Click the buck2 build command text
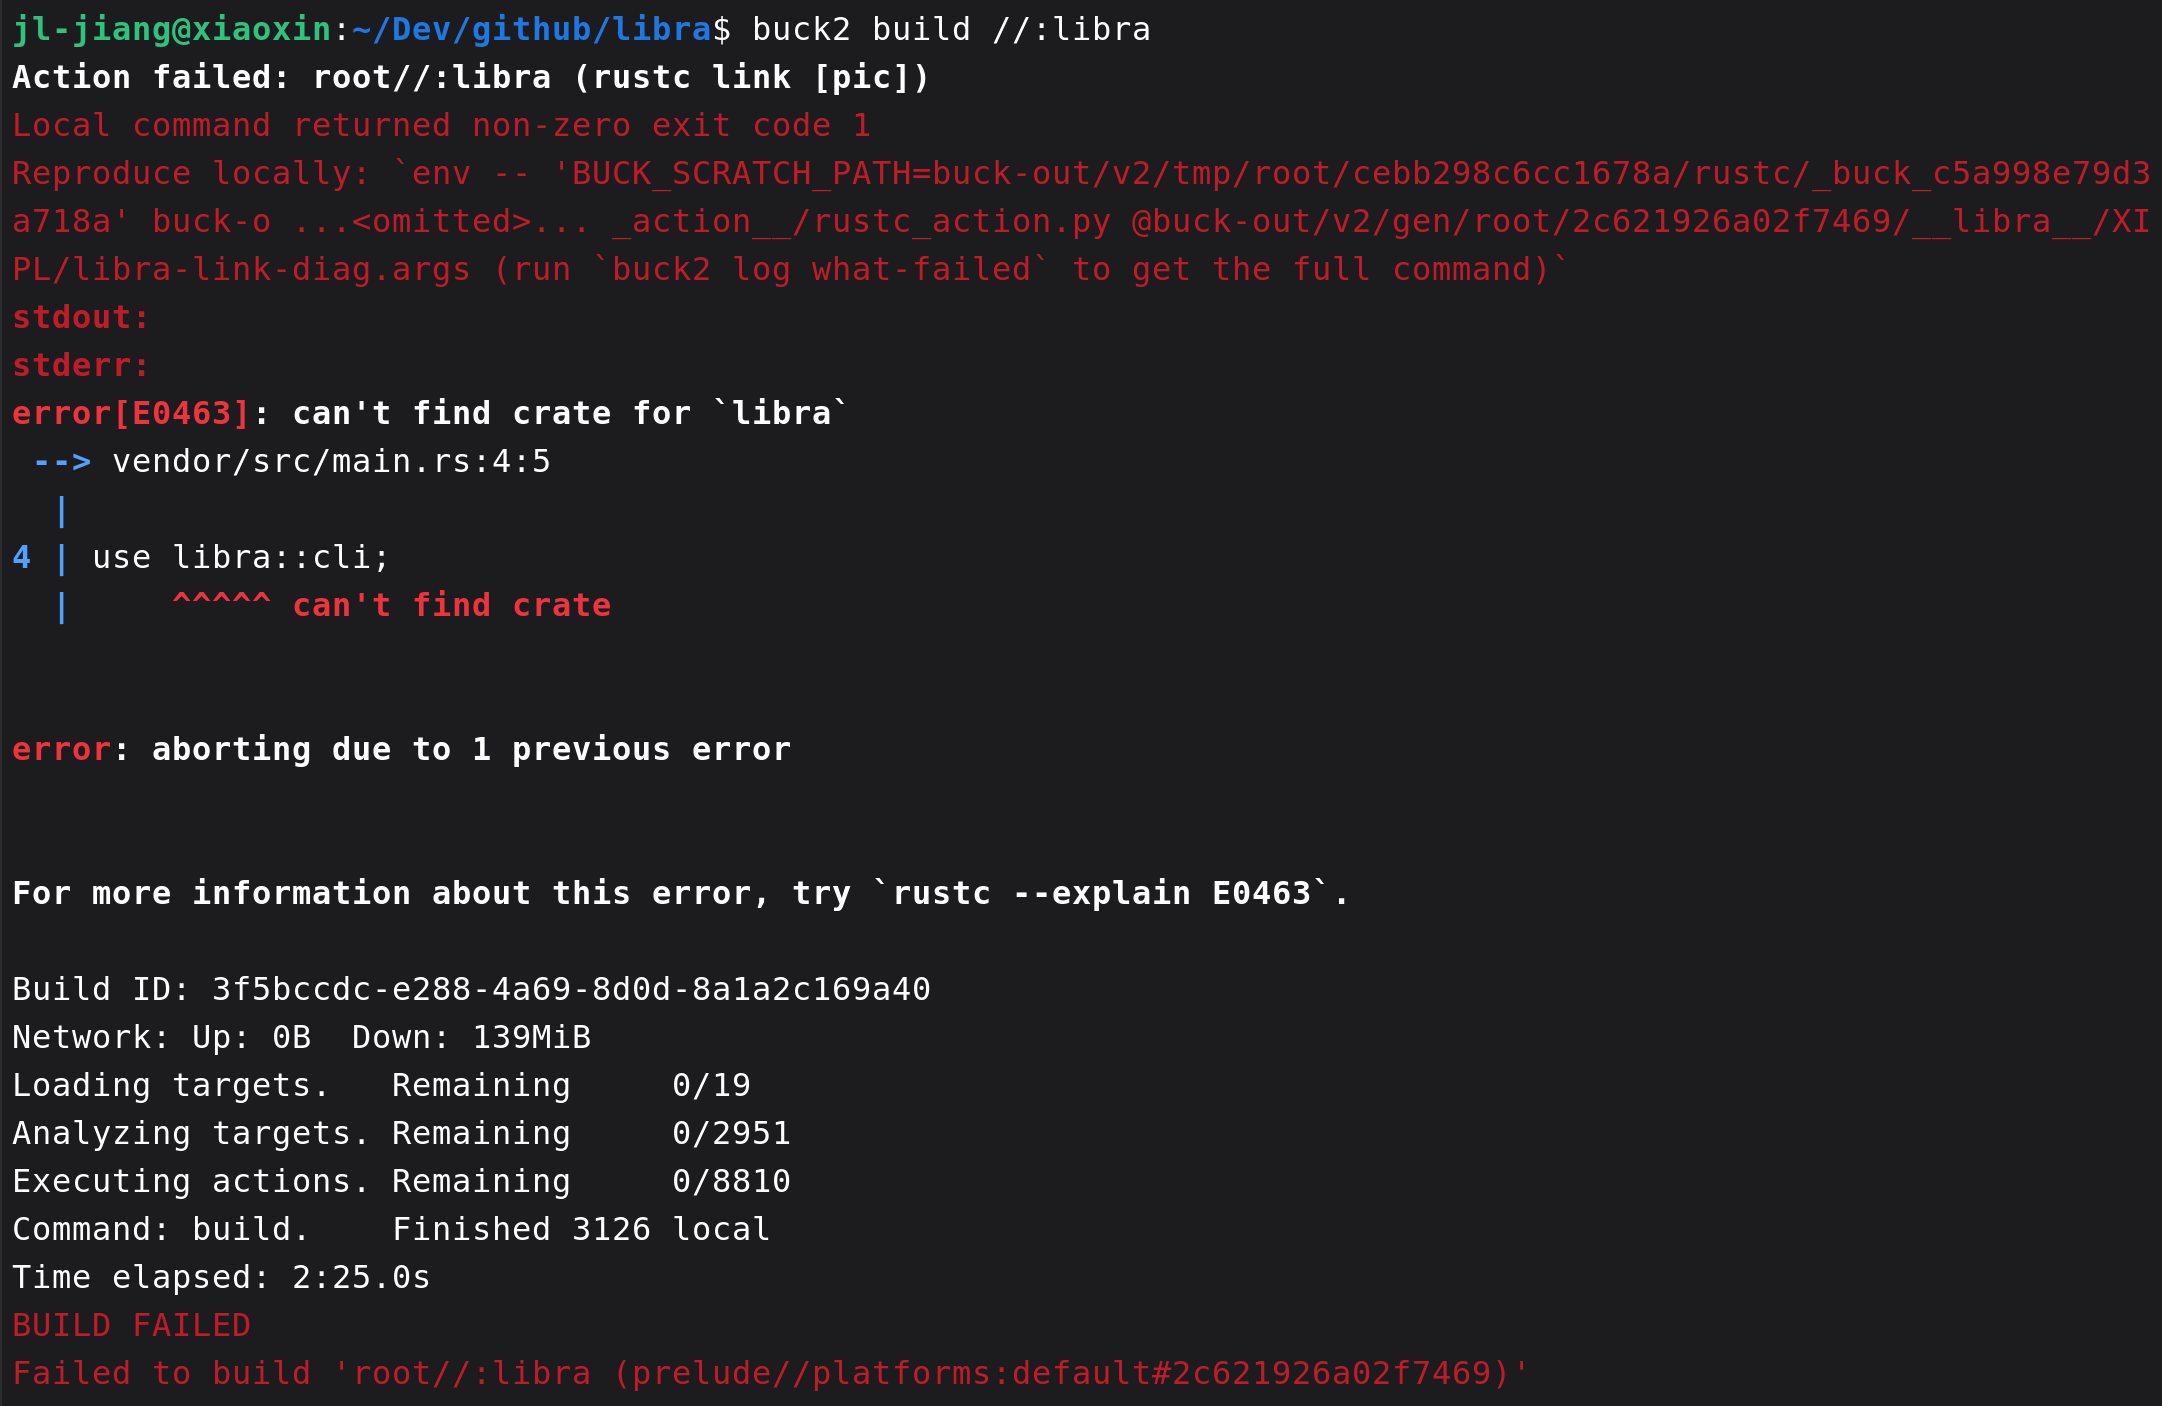The height and width of the screenshot is (1406, 2162). pos(950,30)
